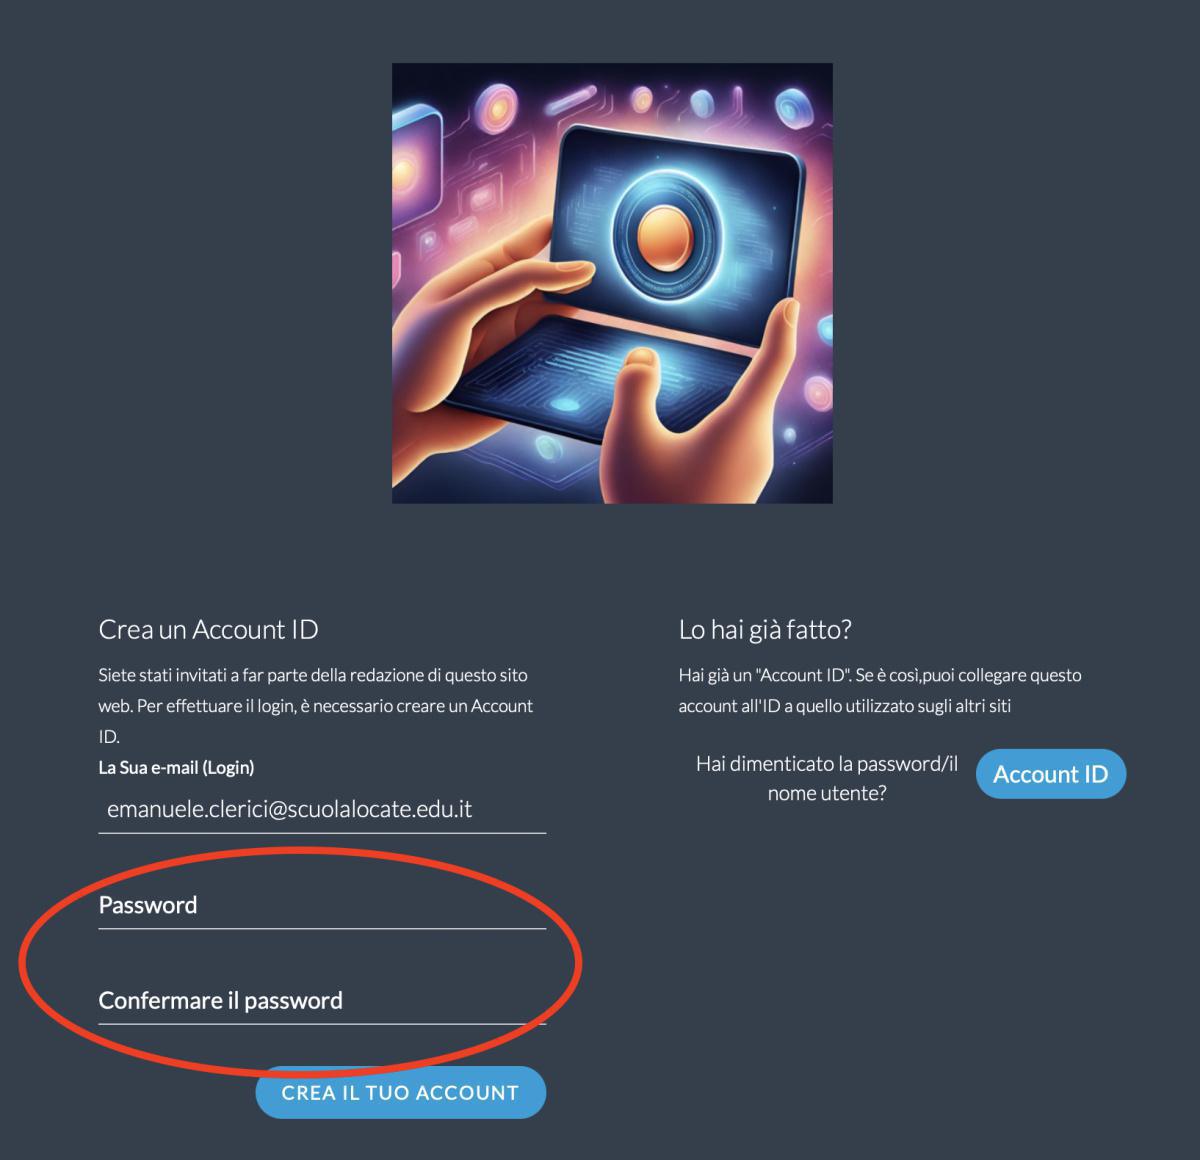
Task: Click the e-mail field showing emanuele.clerici@scuolalocate.edu.it
Action: 322,809
